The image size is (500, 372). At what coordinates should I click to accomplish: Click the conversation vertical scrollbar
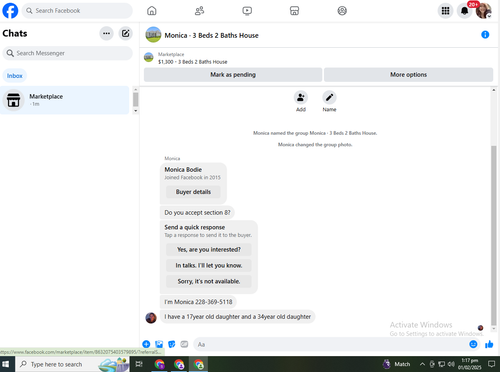(x=494, y=235)
